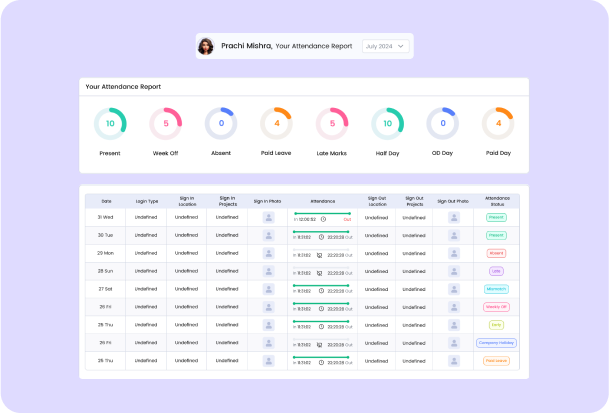Click the Weekly Off status badge
This screenshot has width=609, height=413.
(496, 308)
